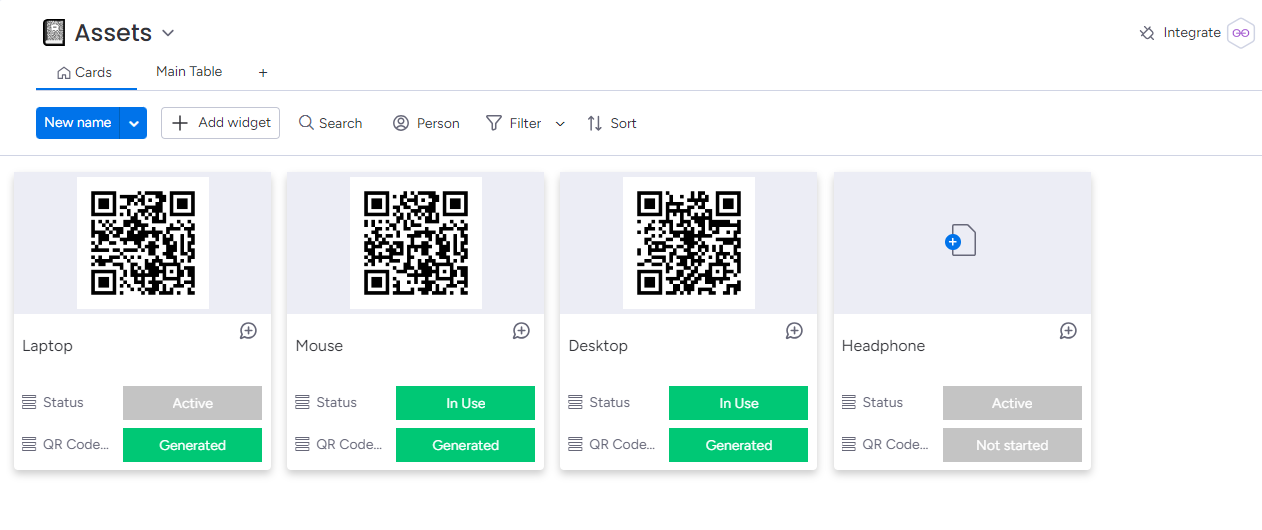Change the Desktop QR Code Generated cell

tap(738, 445)
